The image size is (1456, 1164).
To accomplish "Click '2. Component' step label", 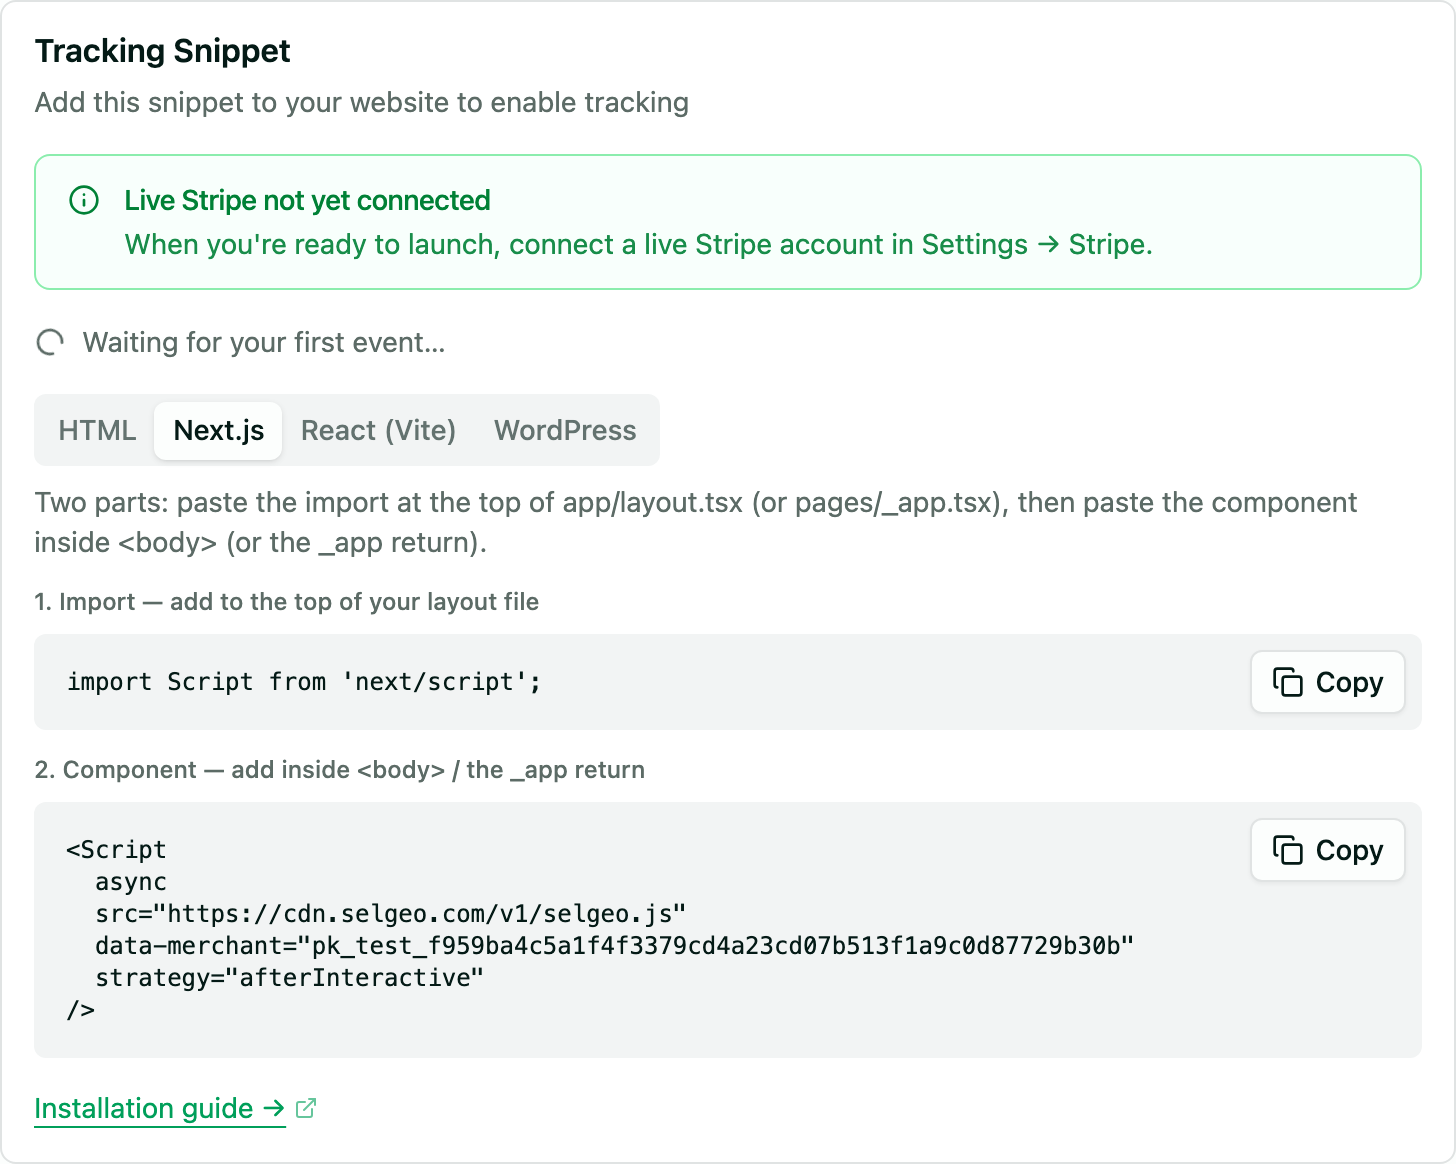I will point(339,770).
